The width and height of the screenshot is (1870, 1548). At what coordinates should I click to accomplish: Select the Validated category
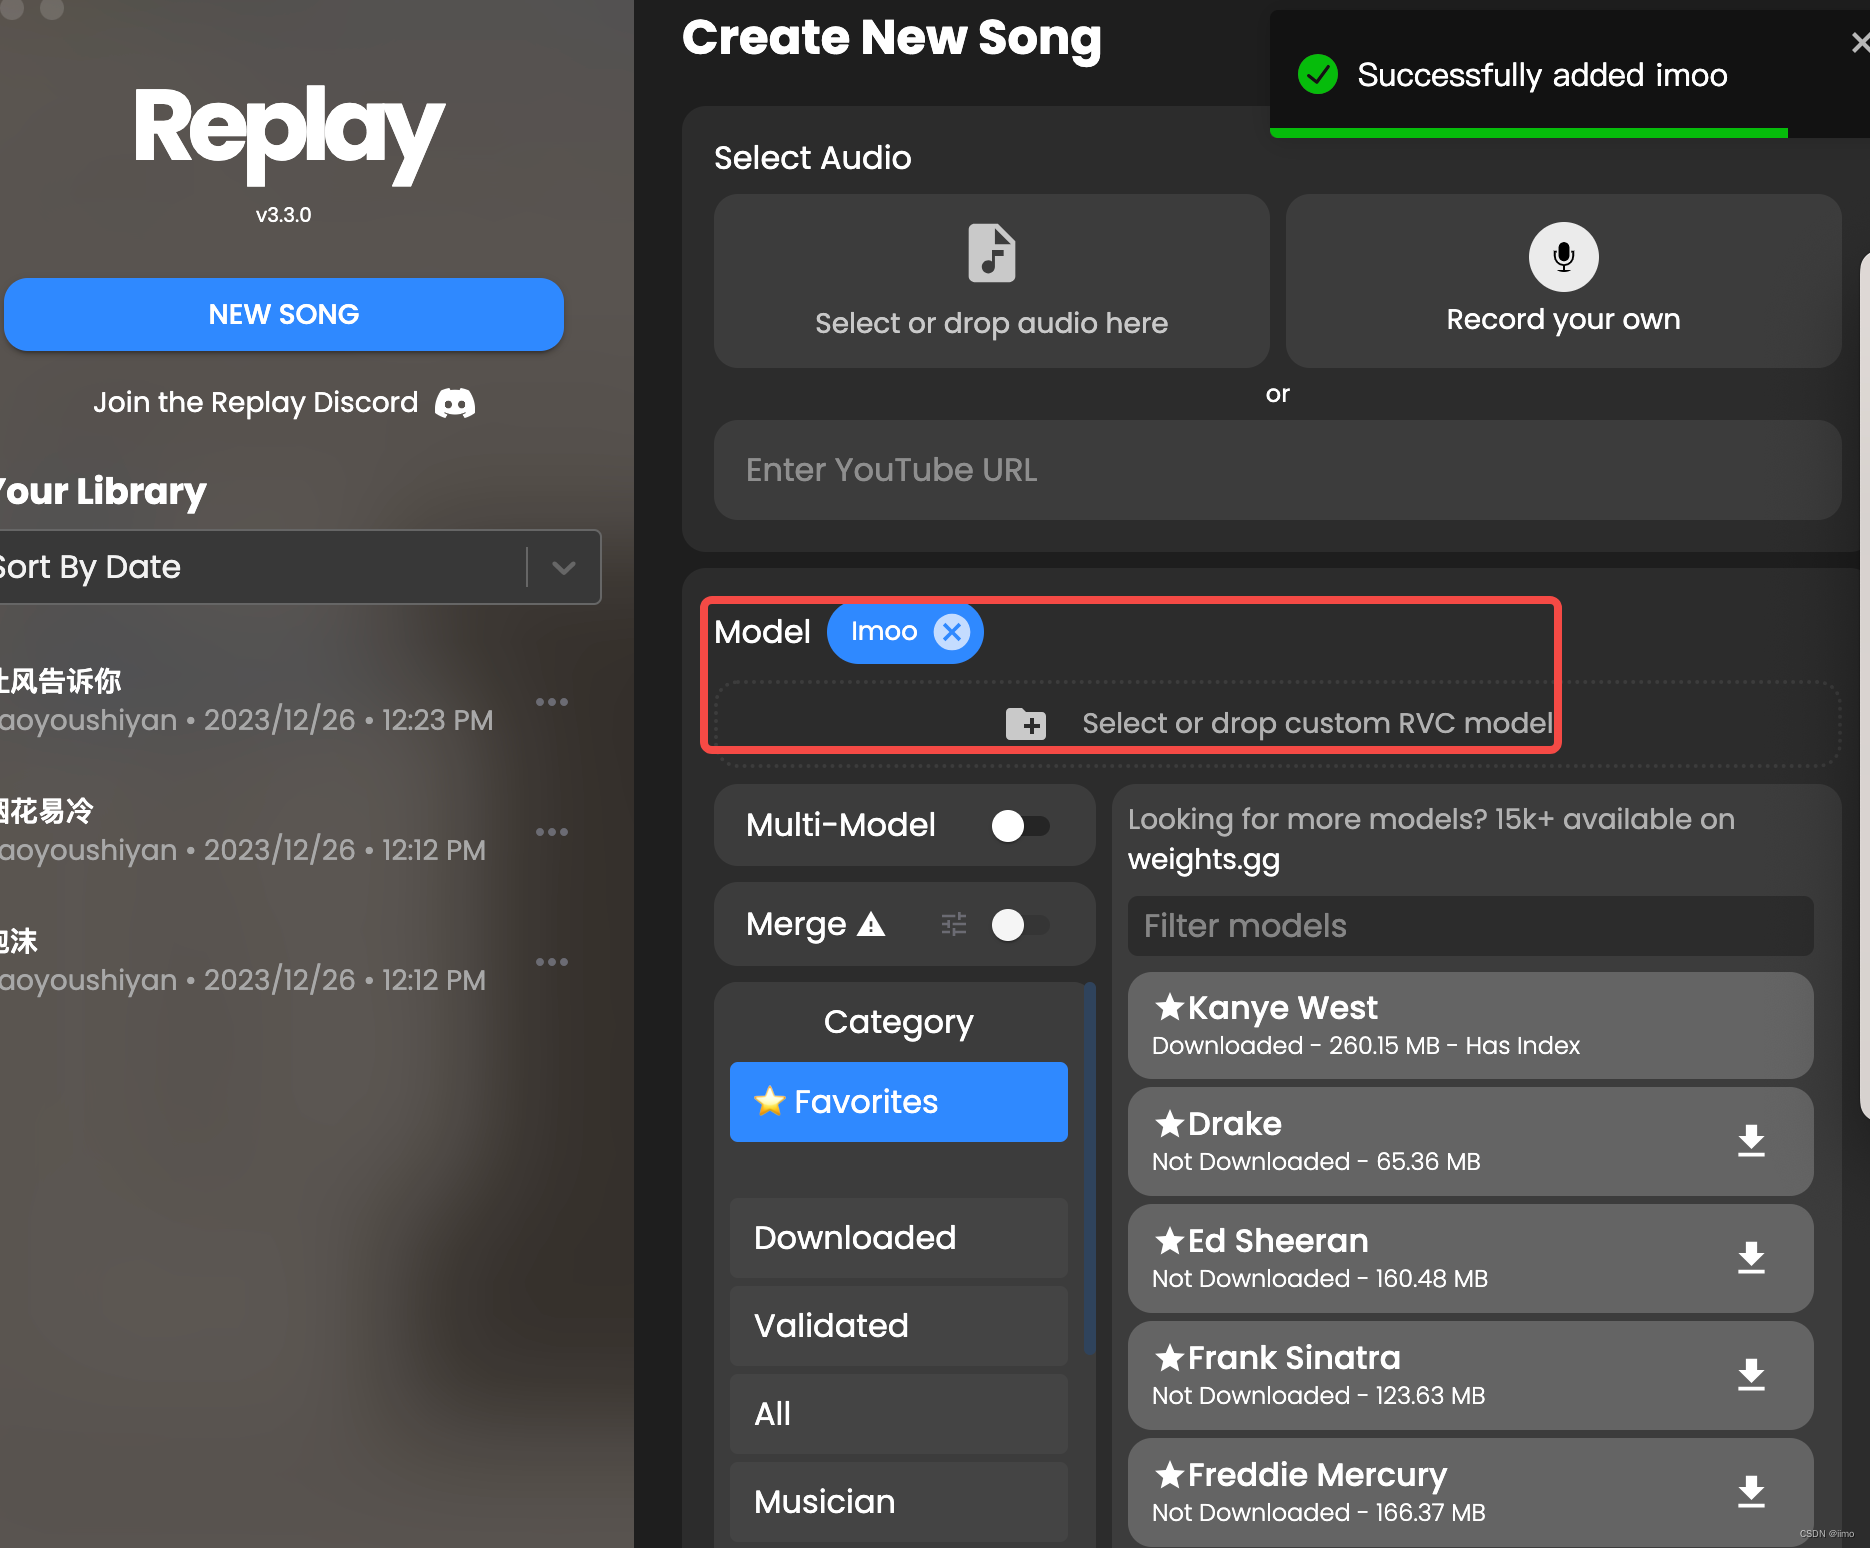(x=899, y=1326)
